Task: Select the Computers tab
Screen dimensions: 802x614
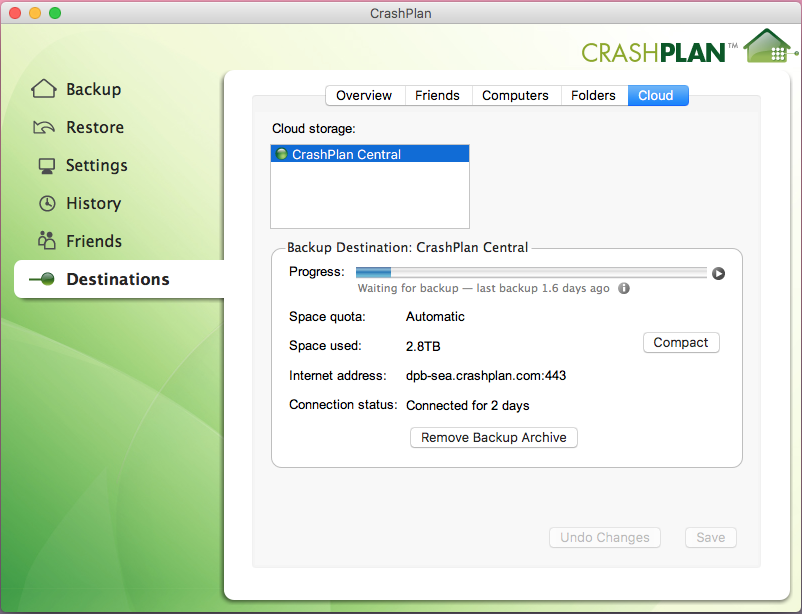Action: click(515, 95)
